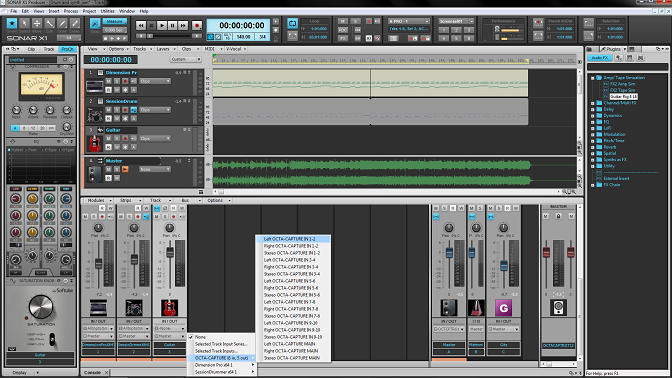Click the Audio FX browser button
The image size is (672, 378).
click(600, 58)
